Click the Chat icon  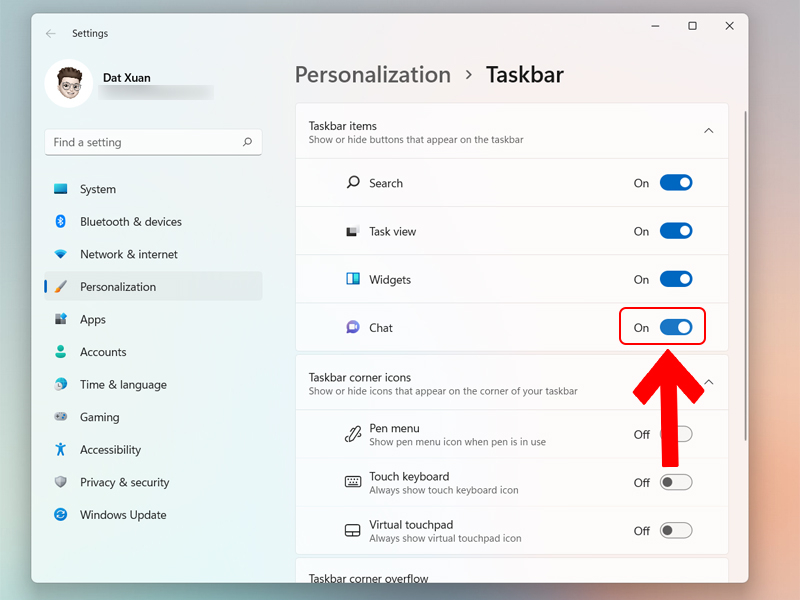tap(353, 327)
